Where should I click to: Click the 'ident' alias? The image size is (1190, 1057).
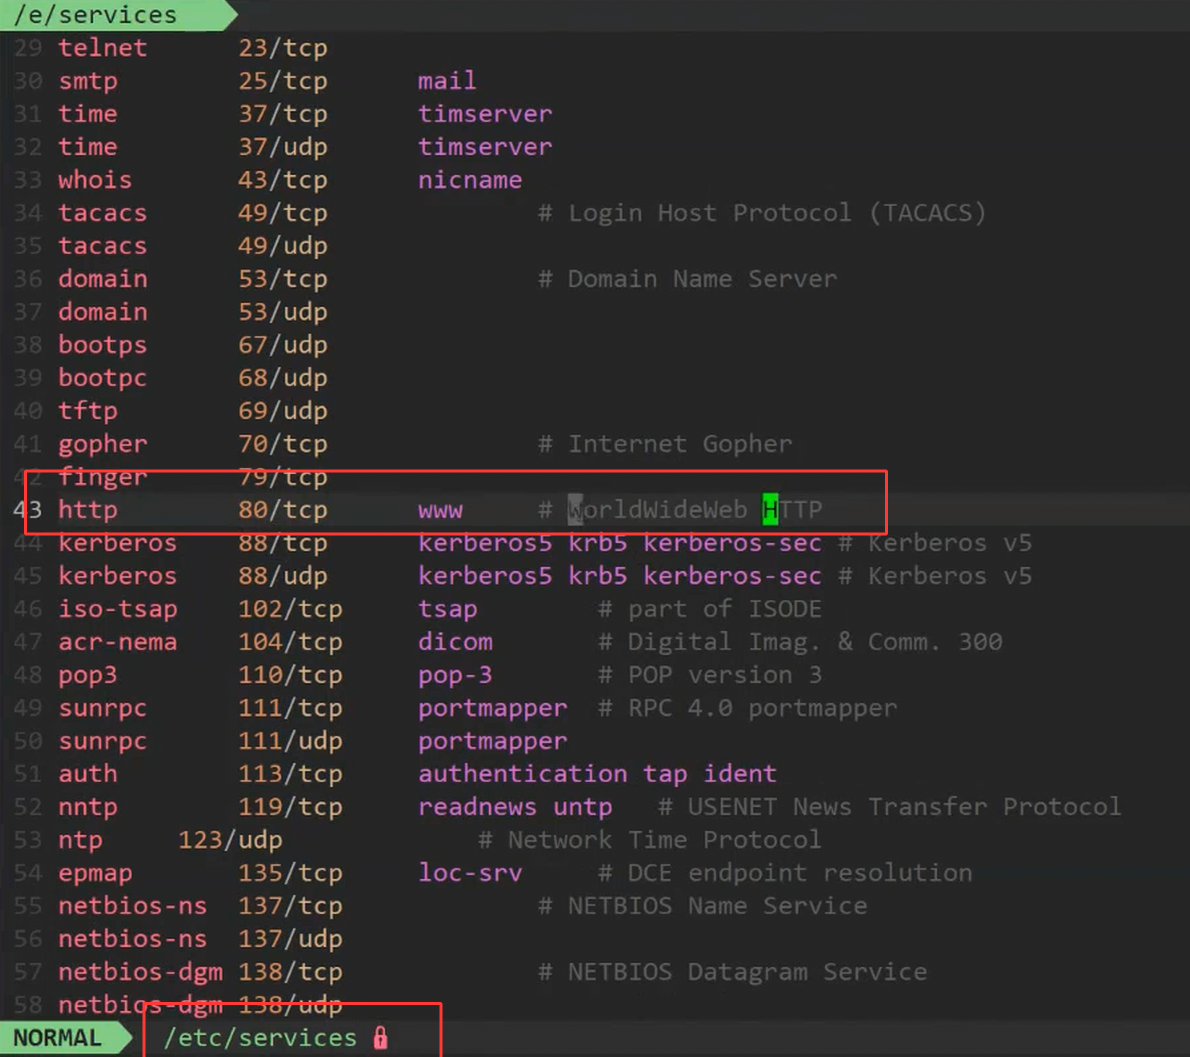tap(740, 774)
